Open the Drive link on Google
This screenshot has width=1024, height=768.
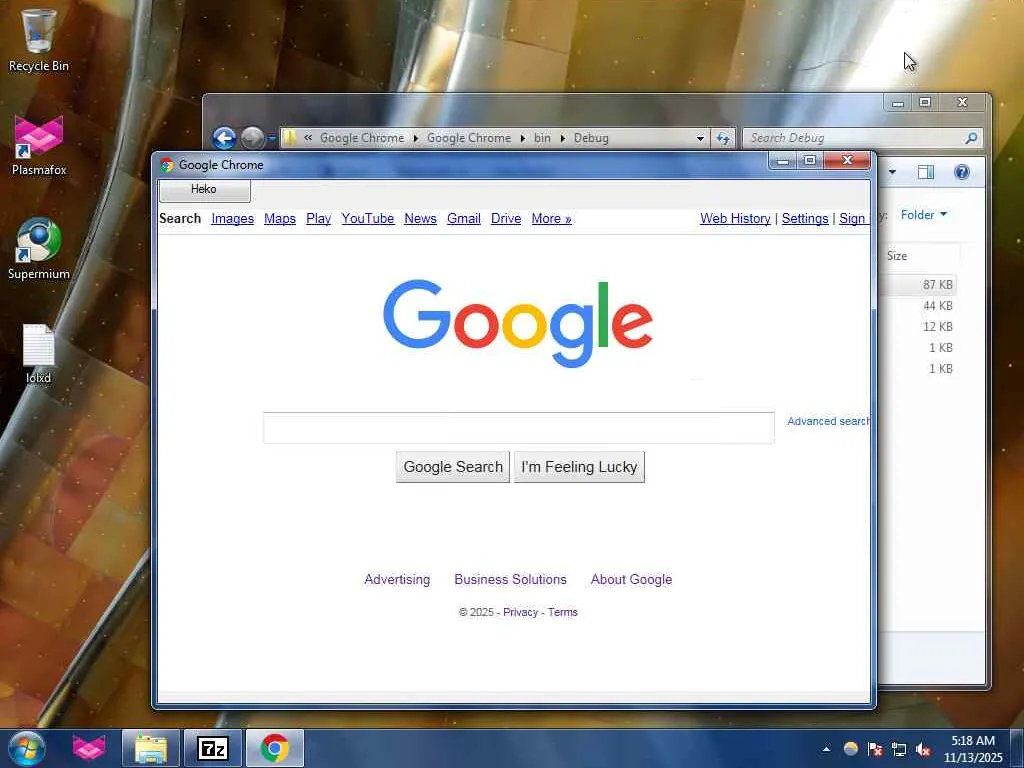tap(506, 219)
